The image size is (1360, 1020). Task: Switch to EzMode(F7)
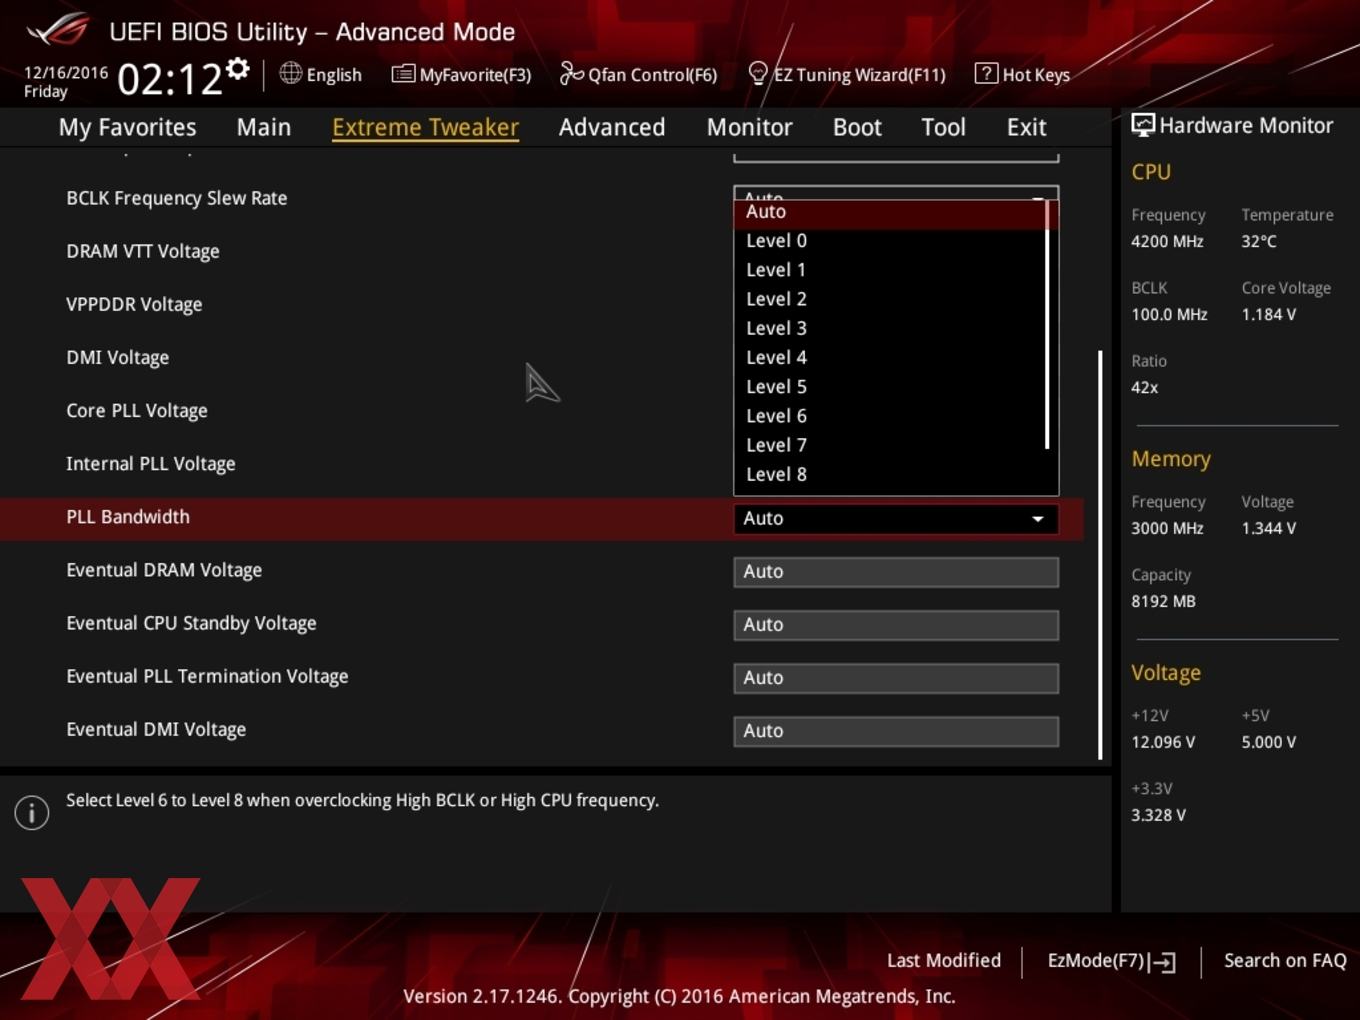pyautogui.click(x=1111, y=961)
